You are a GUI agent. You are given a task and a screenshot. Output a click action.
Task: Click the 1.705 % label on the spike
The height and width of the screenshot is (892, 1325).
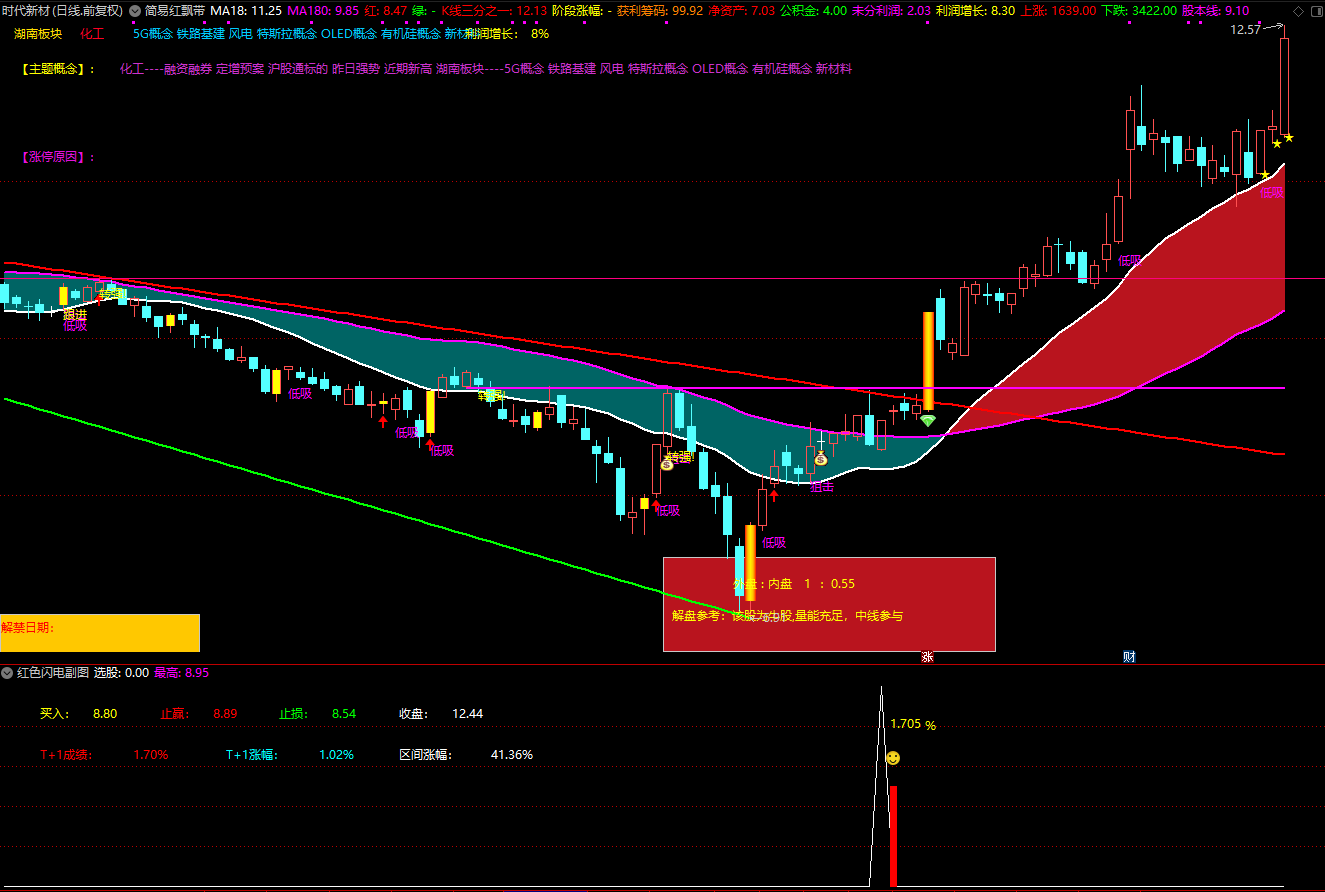tap(912, 724)
